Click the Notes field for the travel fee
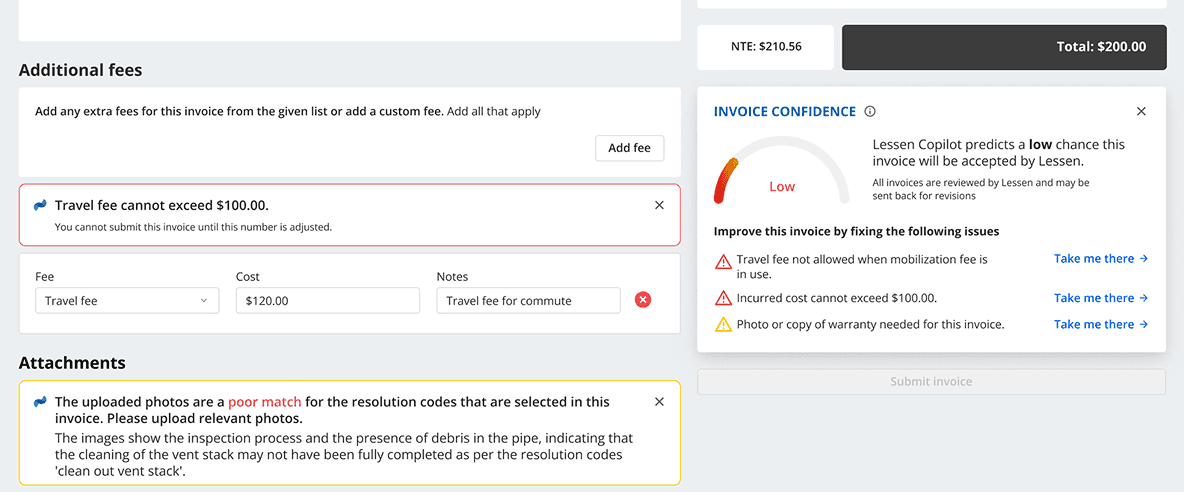This screenshot has height=492, width=1184. 528,300
